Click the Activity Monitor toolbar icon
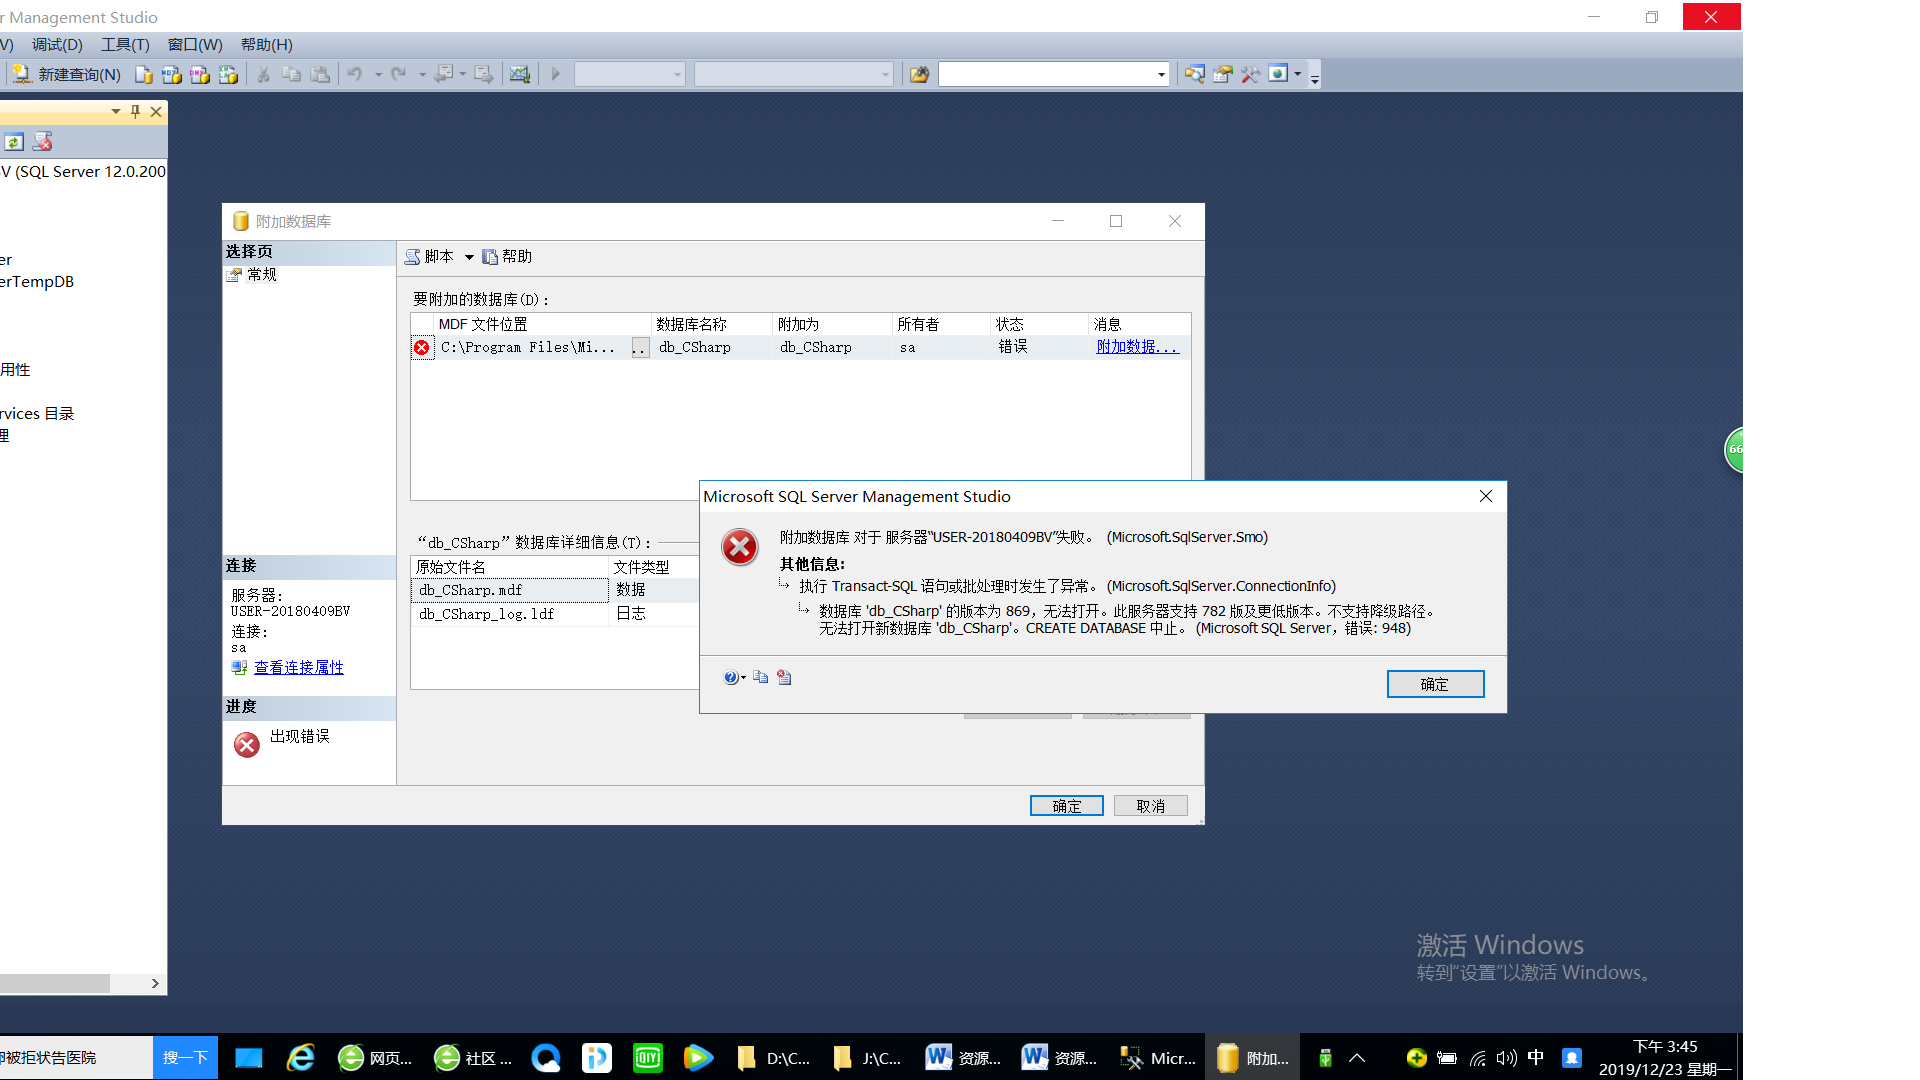 tap(519, 74)
